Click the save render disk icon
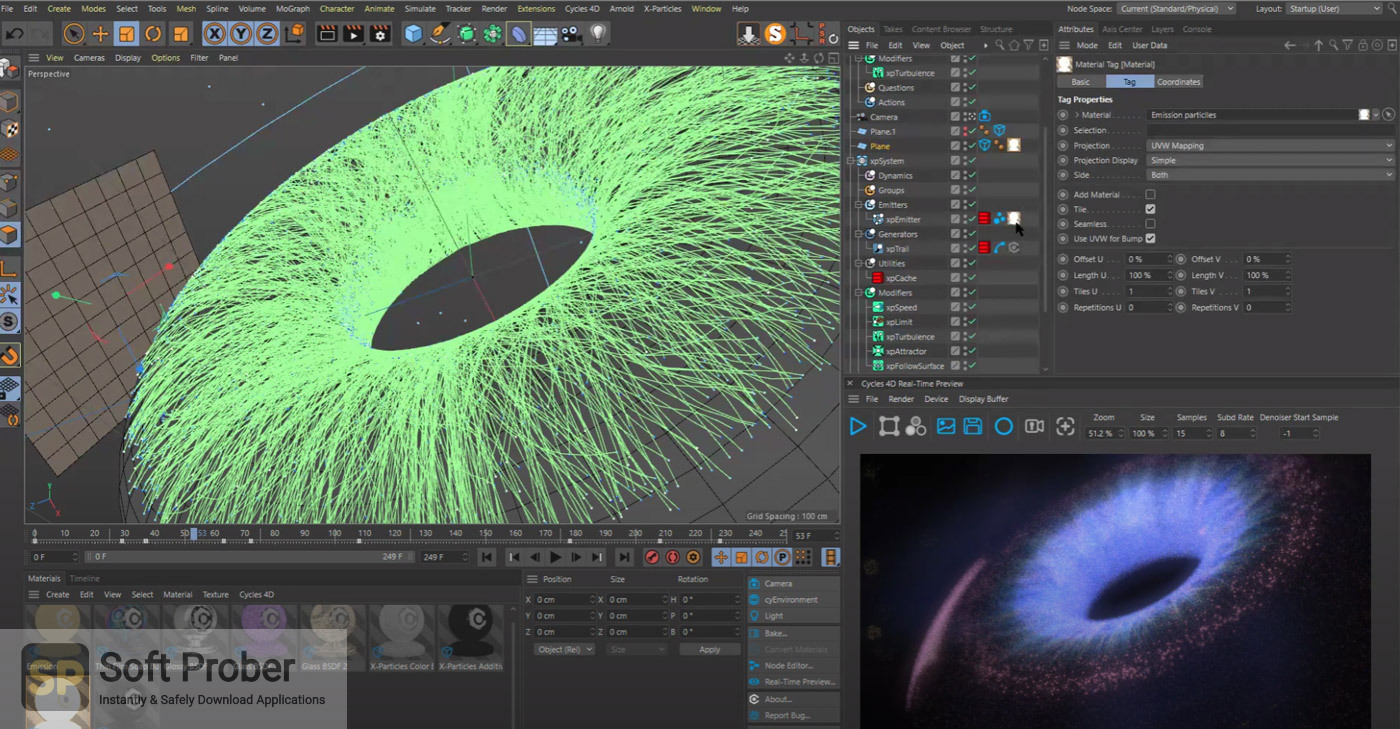This screenshot has width=1400, height=729. 973,427
